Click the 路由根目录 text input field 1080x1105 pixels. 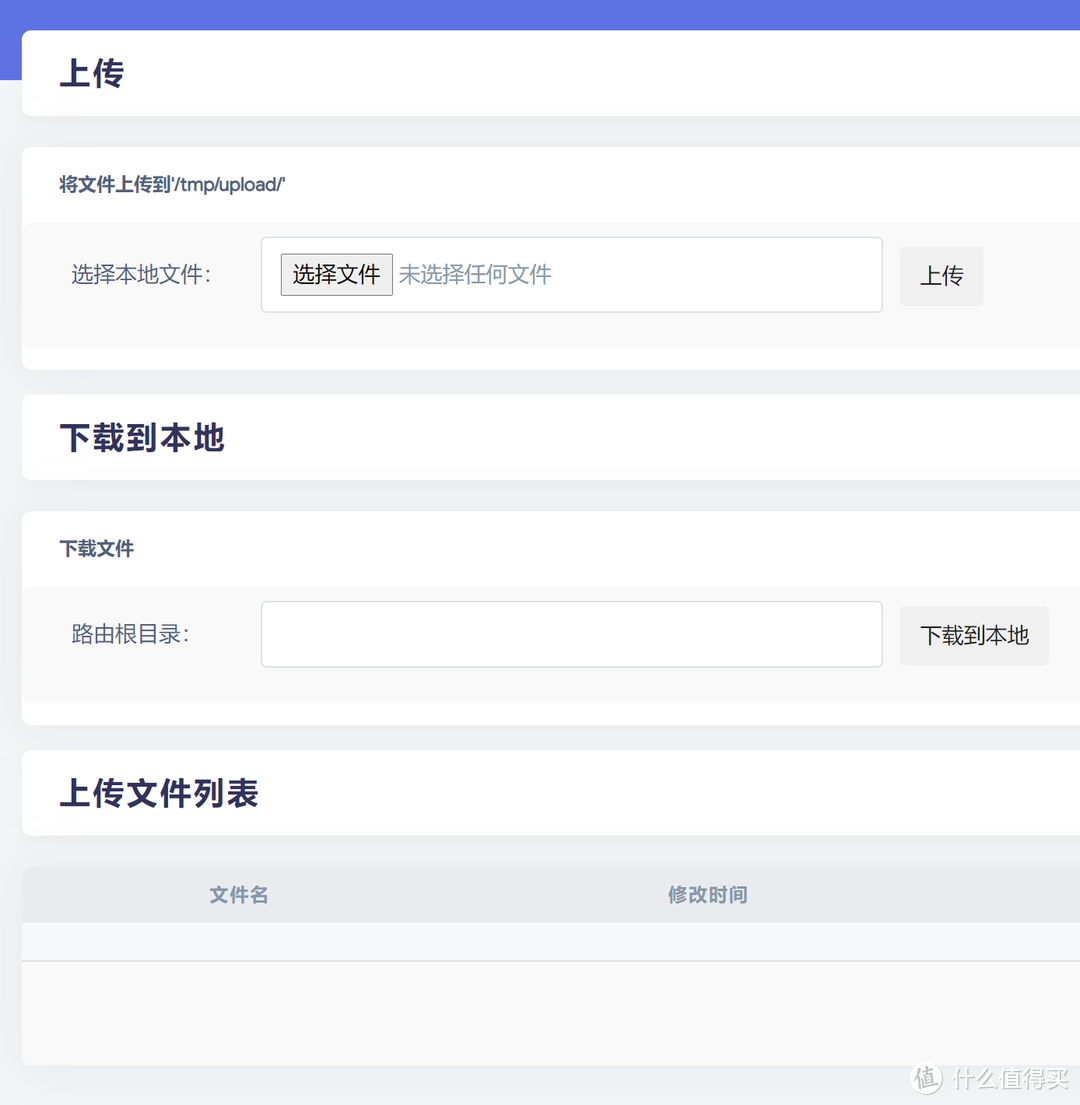pyautogui.click(x=571, y=634)
